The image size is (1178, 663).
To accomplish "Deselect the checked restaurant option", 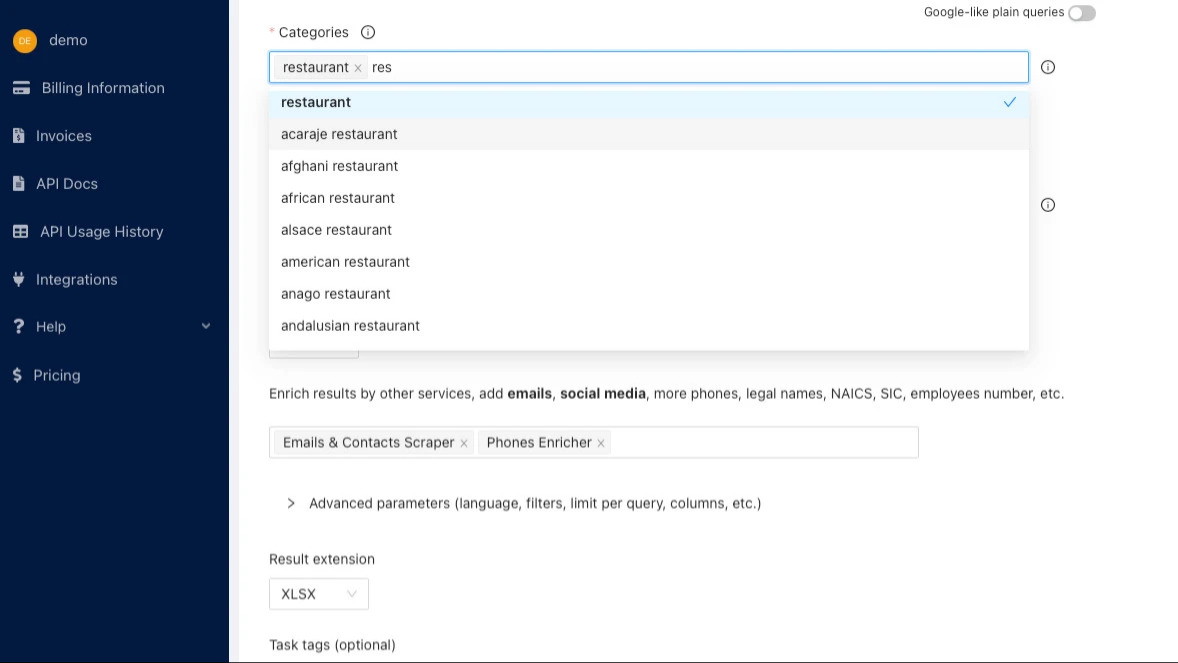I will pyautogui.click(x=648, y=102).
